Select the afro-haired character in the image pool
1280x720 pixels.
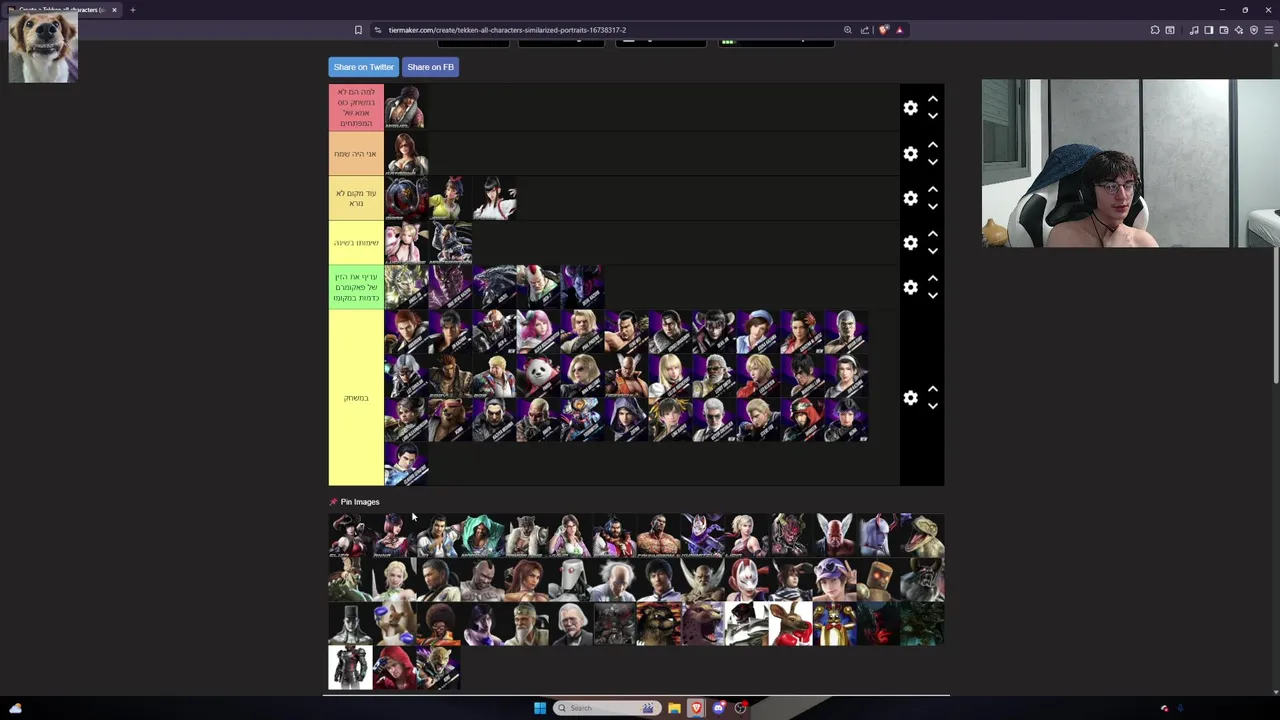click(x=438, y=624)
